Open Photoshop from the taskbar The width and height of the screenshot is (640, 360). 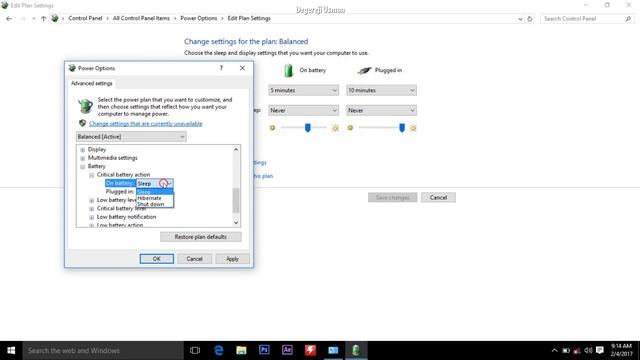(264, 350)
